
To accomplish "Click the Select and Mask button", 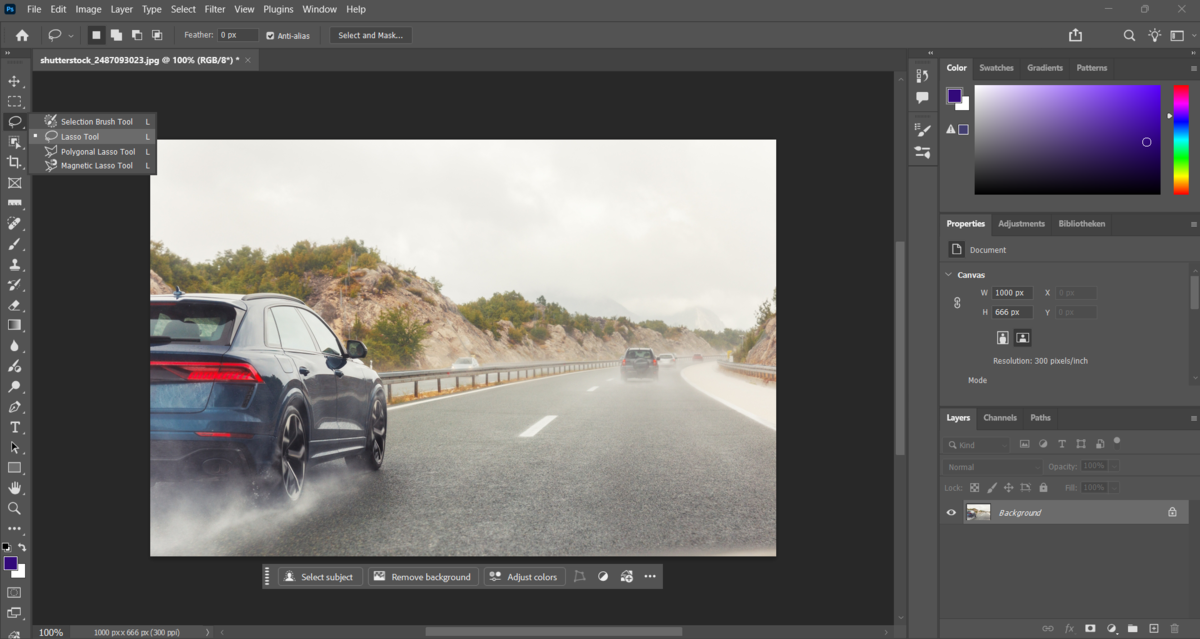I will 371,35.
